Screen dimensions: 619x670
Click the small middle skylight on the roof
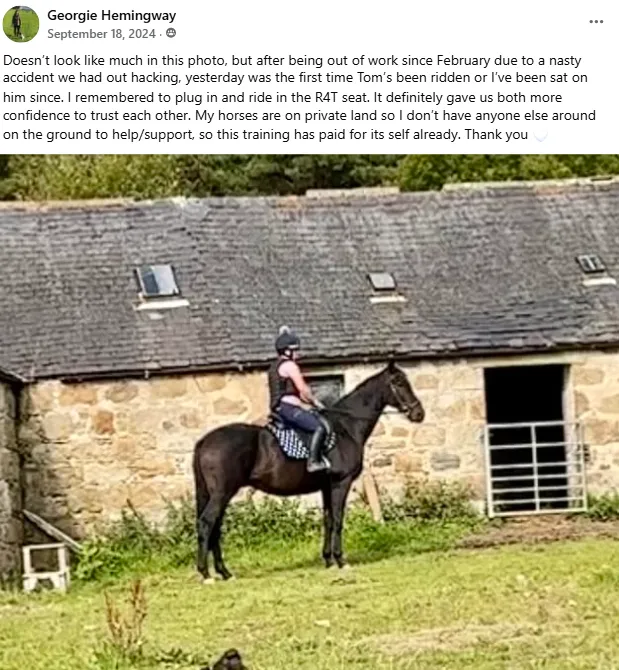pyautogui.click(x=382, y=282)
